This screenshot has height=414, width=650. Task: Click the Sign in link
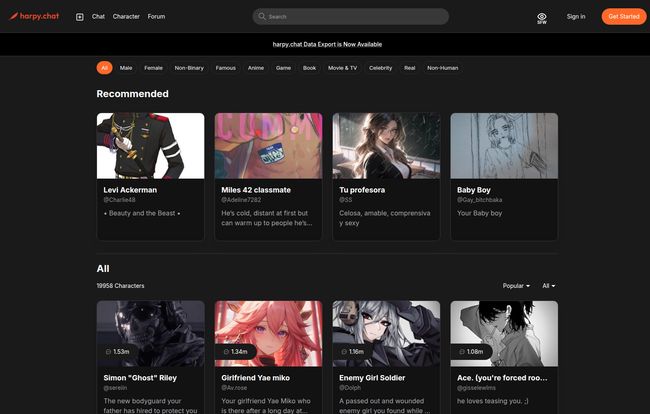576,17
